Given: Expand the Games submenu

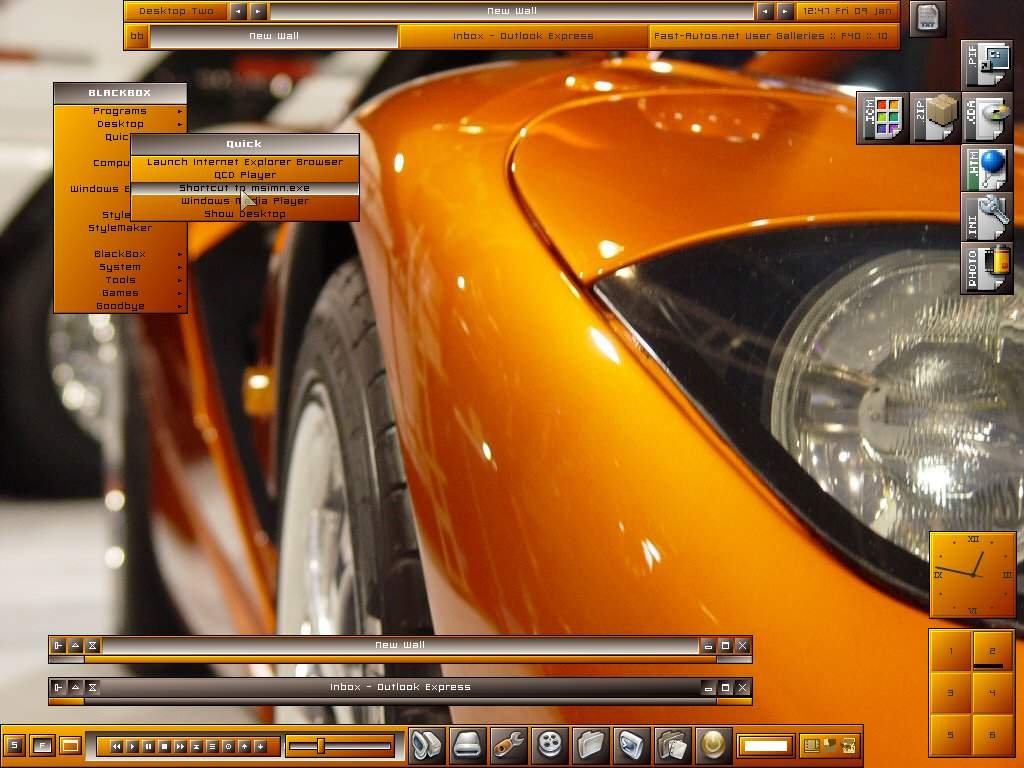Looking at the screenshot, I should tap(120, 293).
